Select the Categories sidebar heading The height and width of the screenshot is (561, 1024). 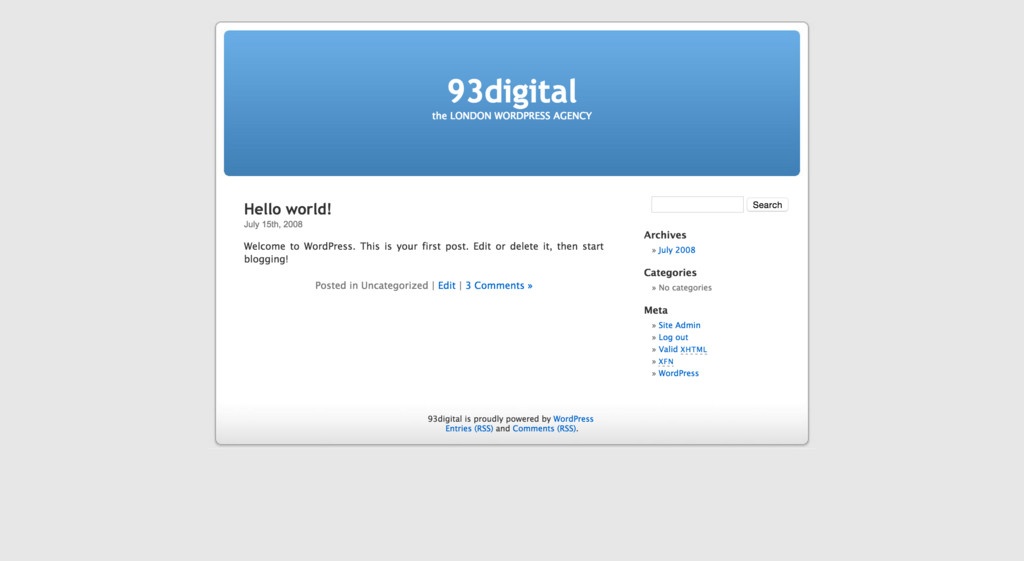point(670,272)
